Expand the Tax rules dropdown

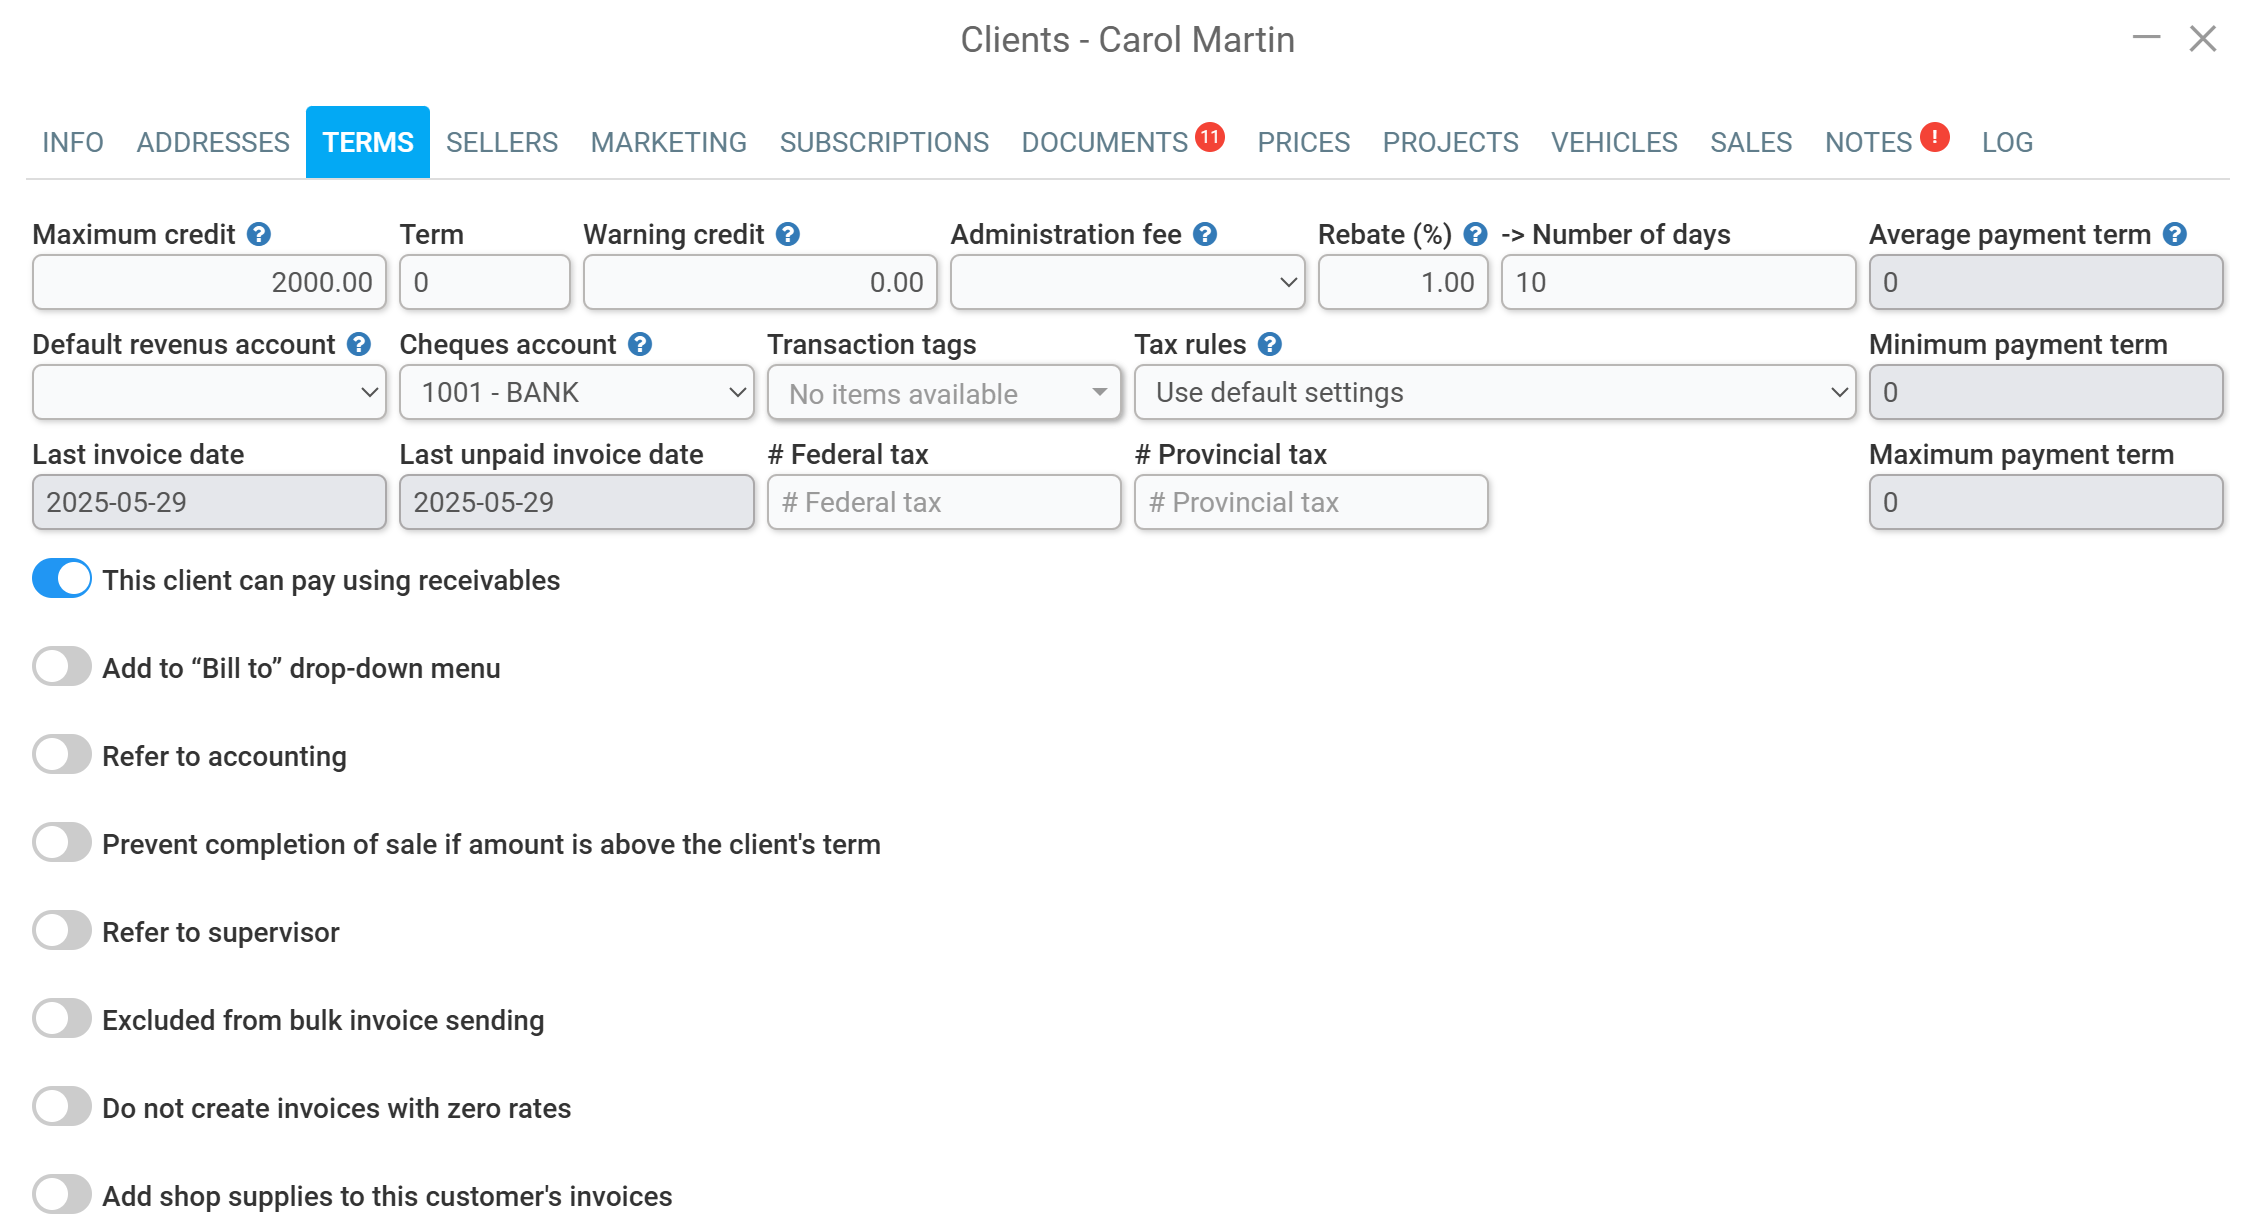[x=1494, y=392]
